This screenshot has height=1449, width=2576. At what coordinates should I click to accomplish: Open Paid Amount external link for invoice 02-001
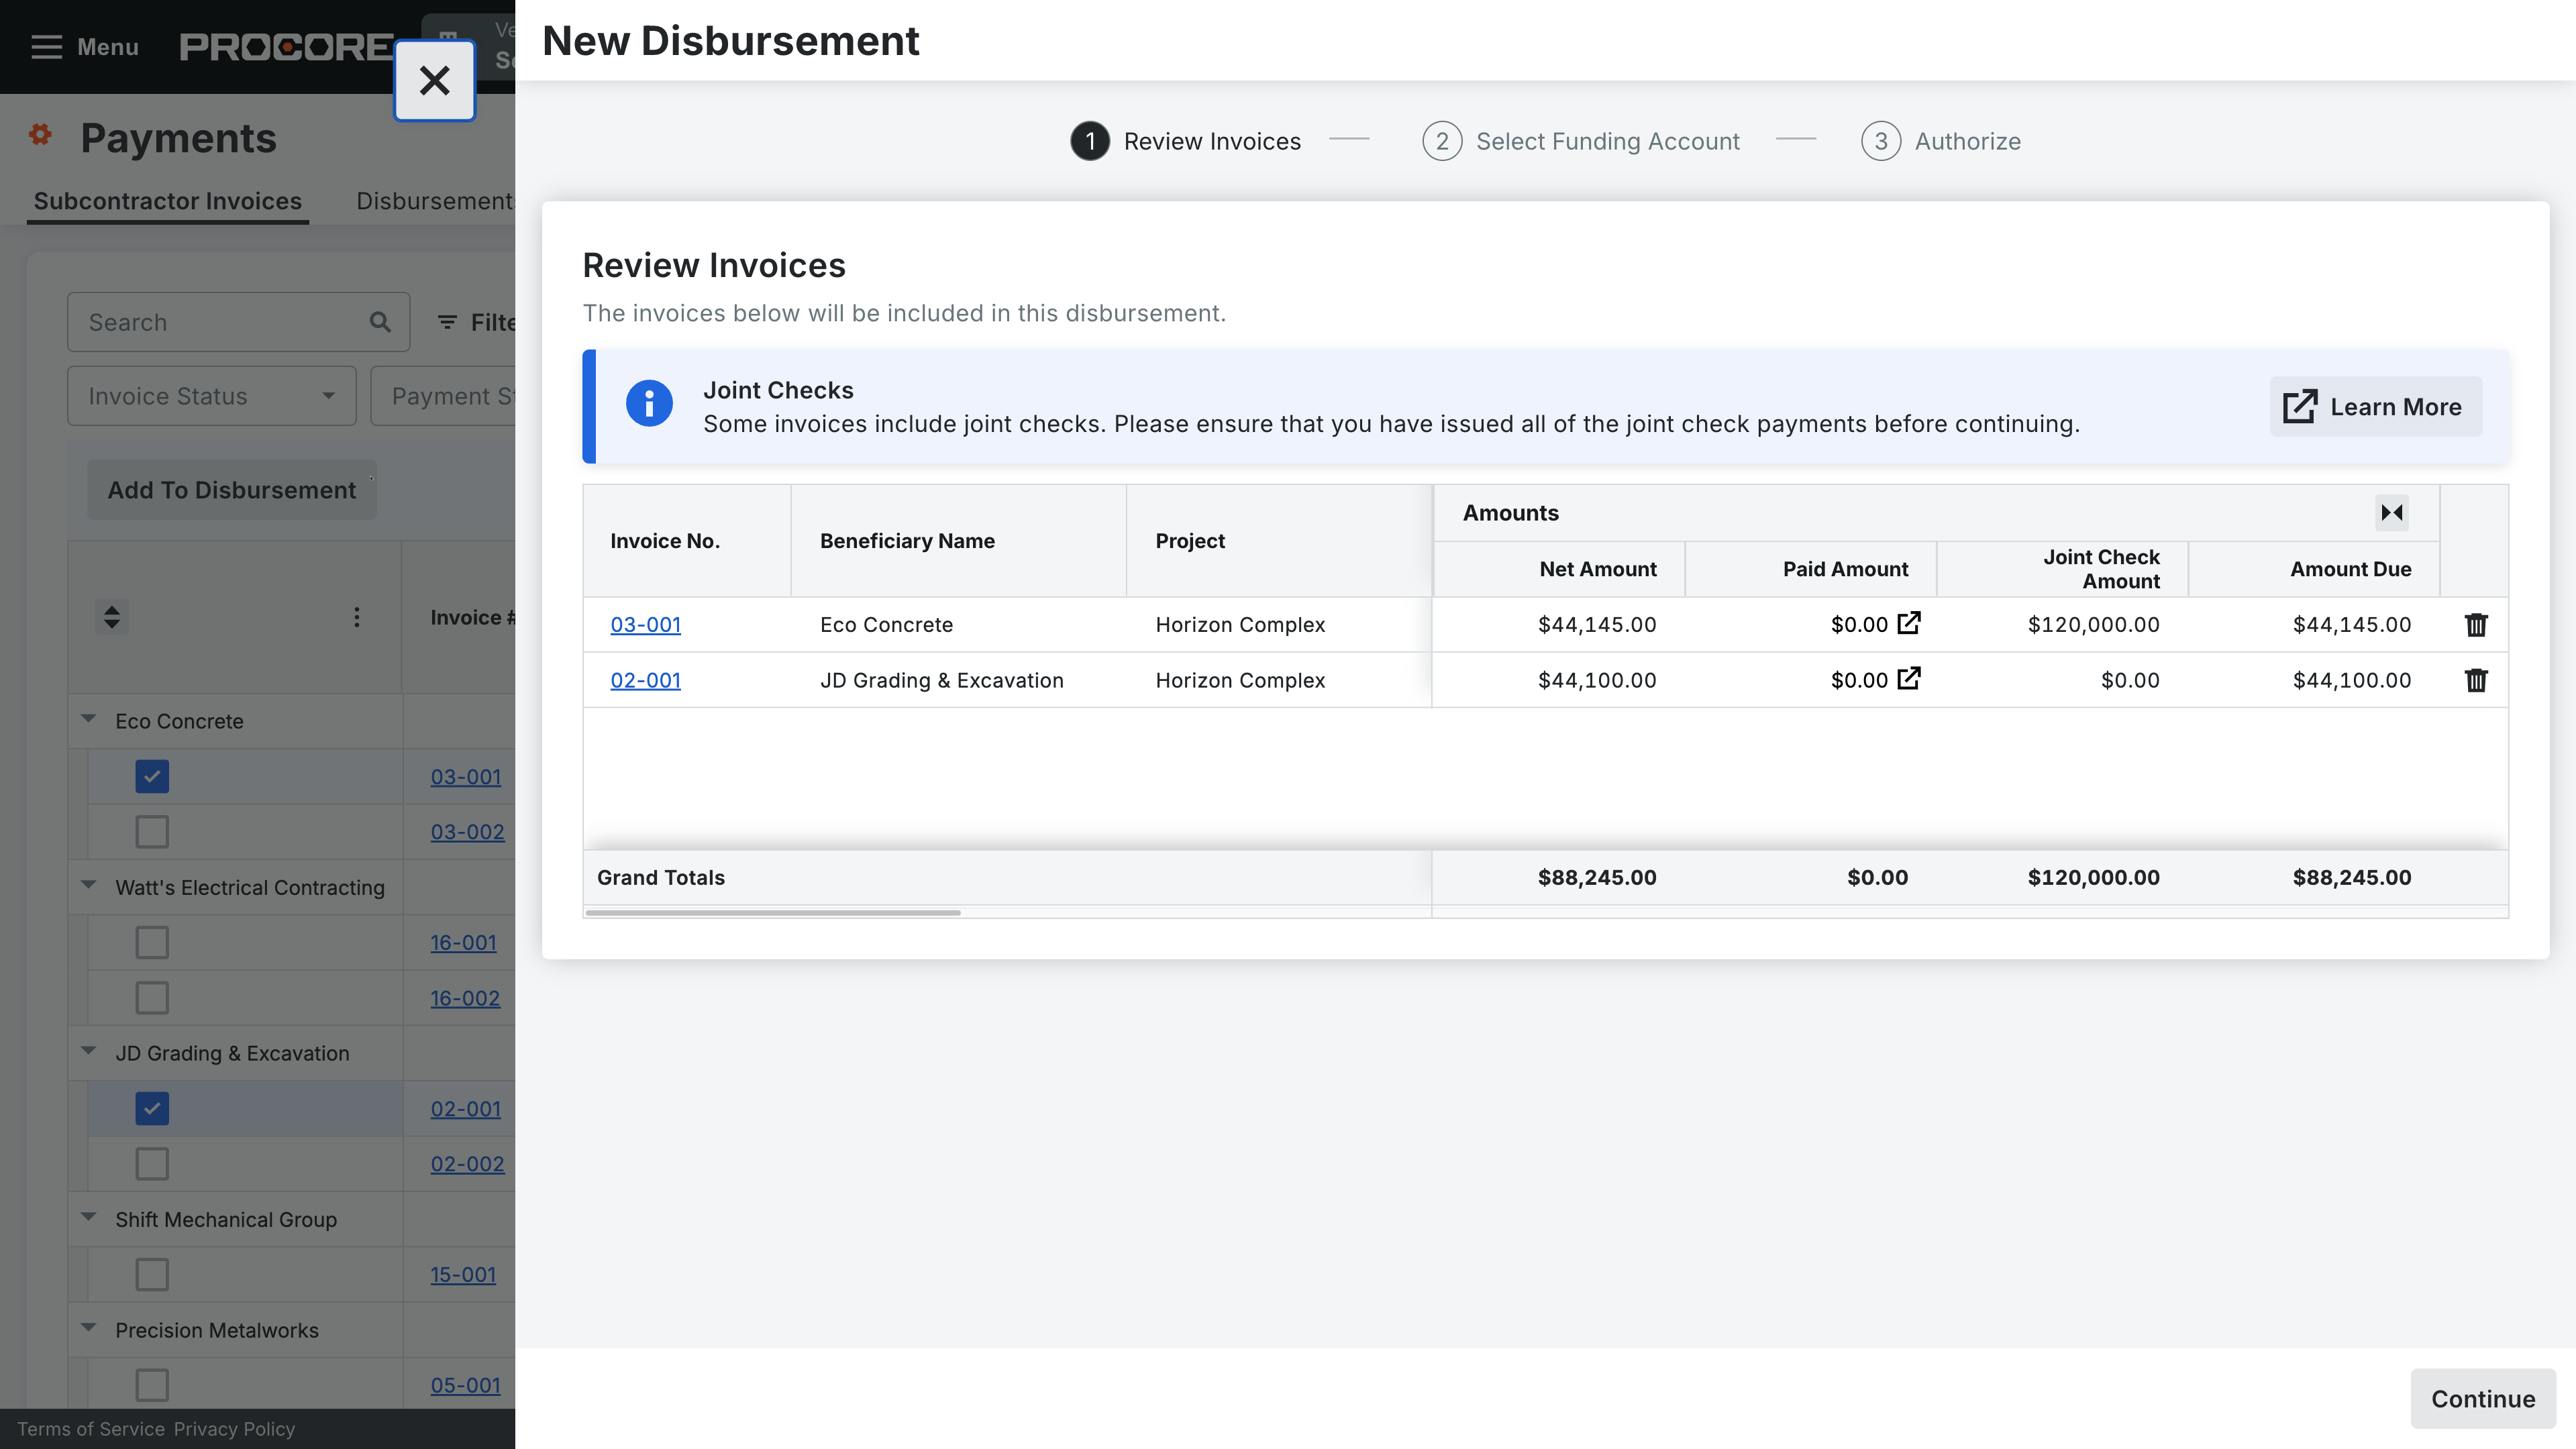(1908, 679)
